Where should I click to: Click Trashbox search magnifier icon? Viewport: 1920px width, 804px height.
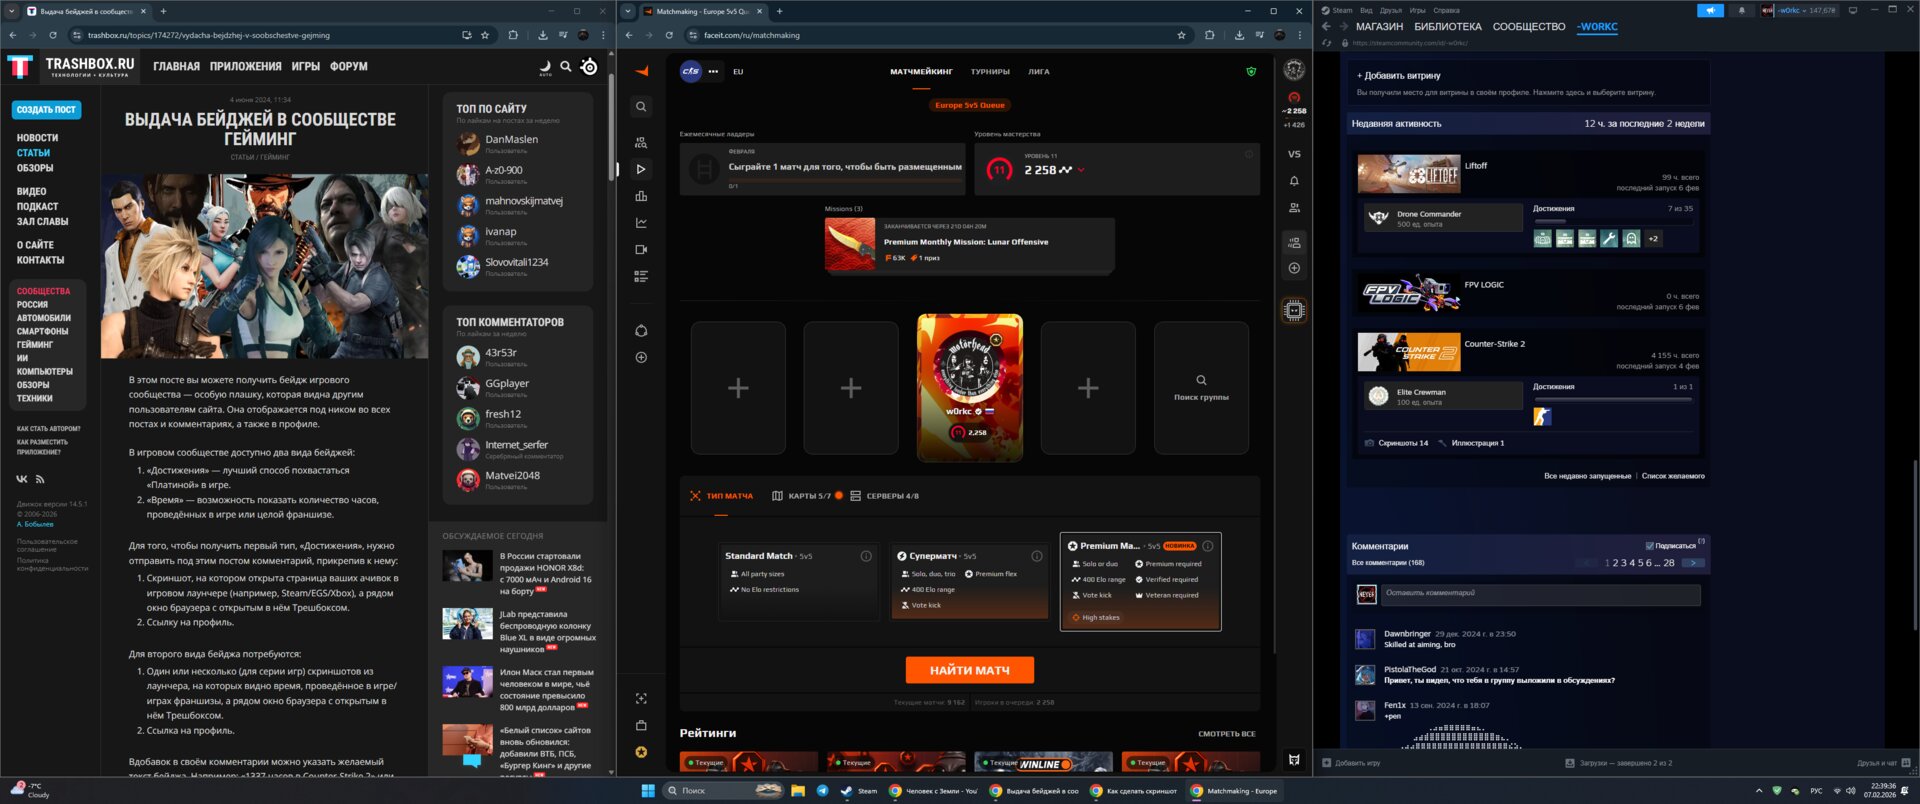pos(566,66)
